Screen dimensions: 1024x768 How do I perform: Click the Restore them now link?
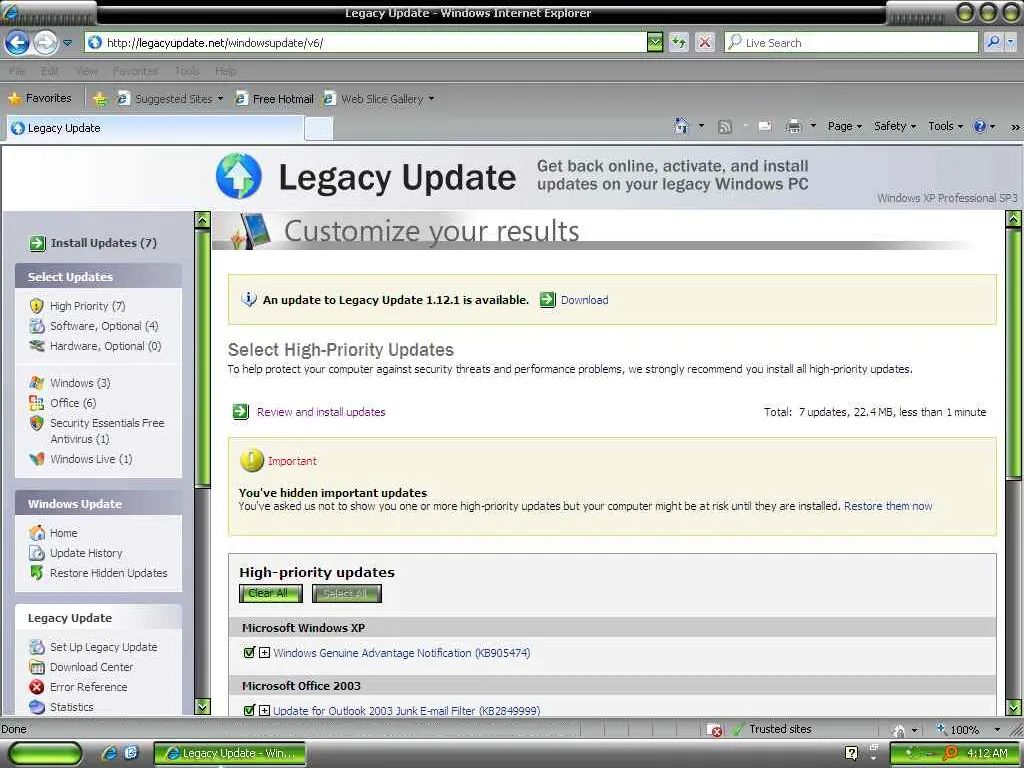pos(888,506)
